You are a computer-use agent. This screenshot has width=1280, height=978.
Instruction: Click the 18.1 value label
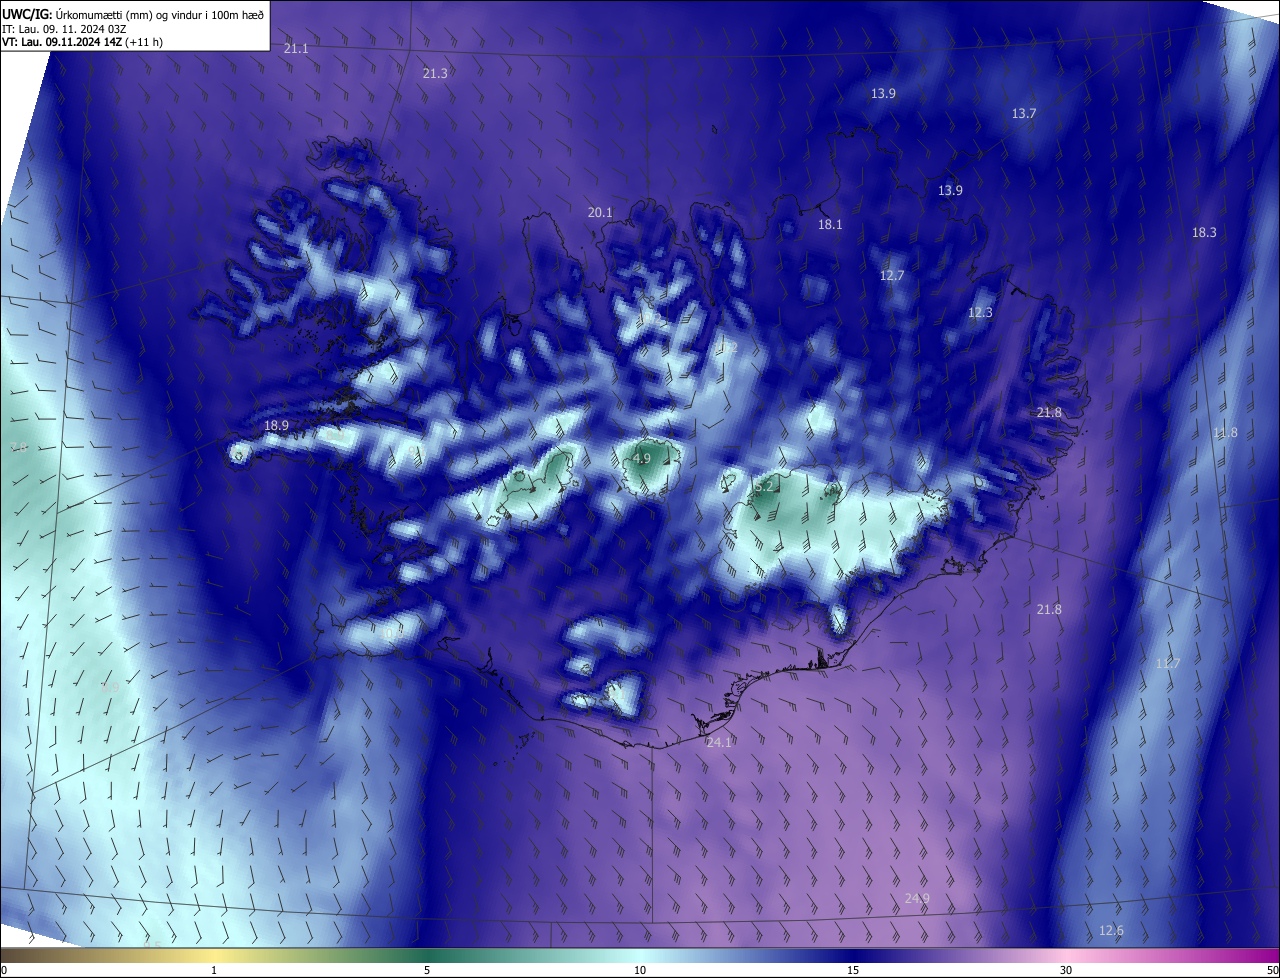click(830, 224)
